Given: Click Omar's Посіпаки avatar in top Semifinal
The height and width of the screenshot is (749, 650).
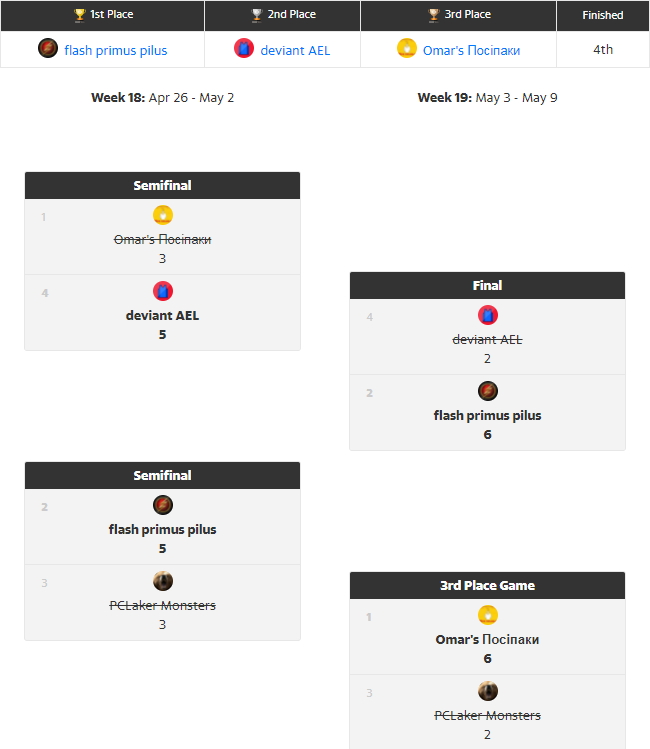Looking at the screenshot, I should pos(163,215).
